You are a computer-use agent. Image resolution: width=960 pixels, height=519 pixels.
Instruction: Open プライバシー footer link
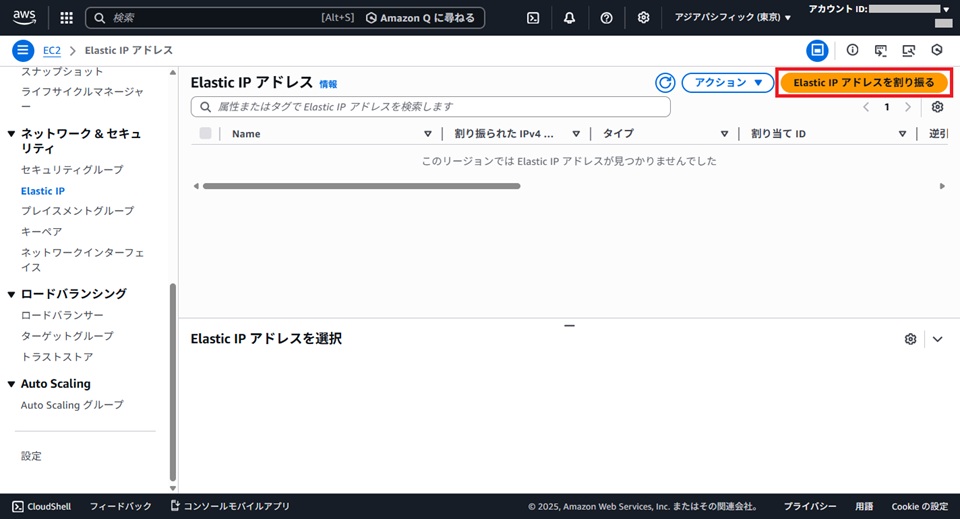point(810,506)
